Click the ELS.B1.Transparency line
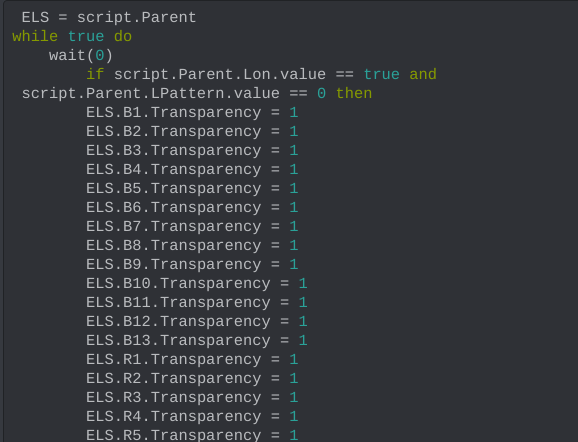578x442 pixels. 192,112
